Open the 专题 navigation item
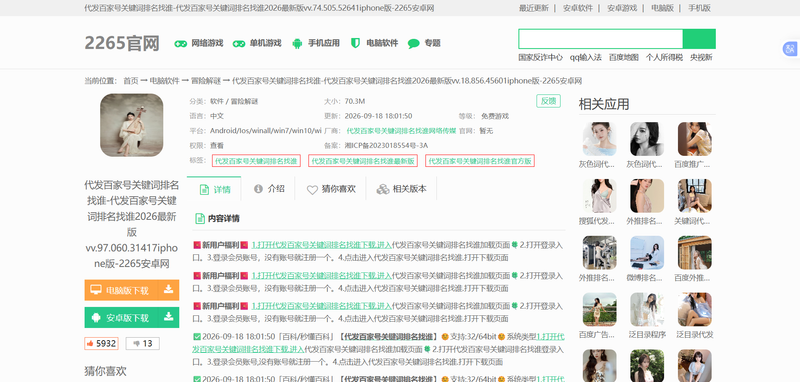This screenshot has height=382, width=800. (x=432, y=43)
